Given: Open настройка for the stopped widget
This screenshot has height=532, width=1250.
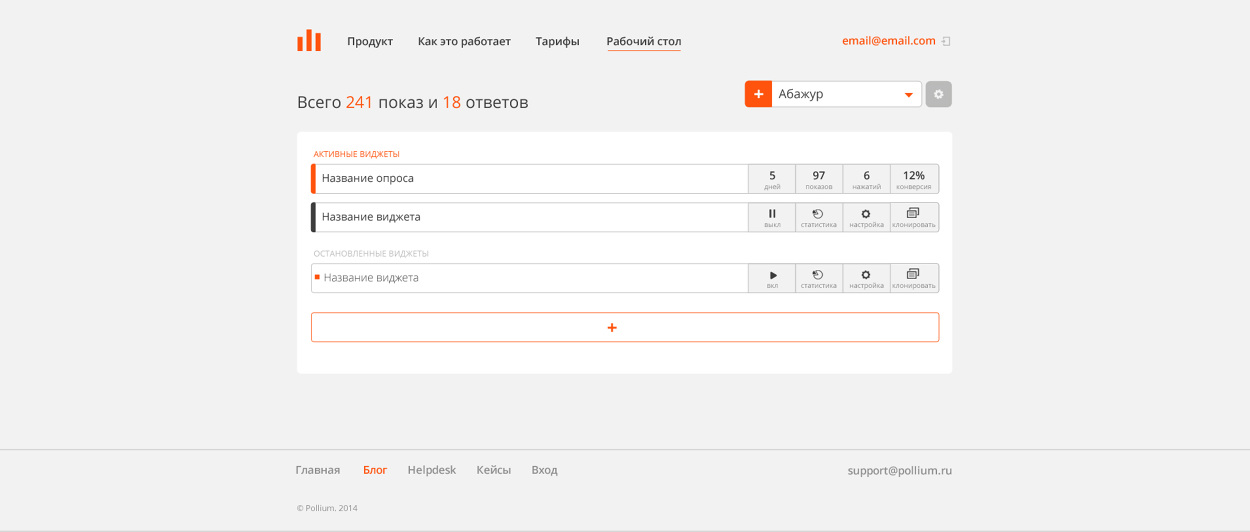Looking at the screenshot, I should (866, 278).
